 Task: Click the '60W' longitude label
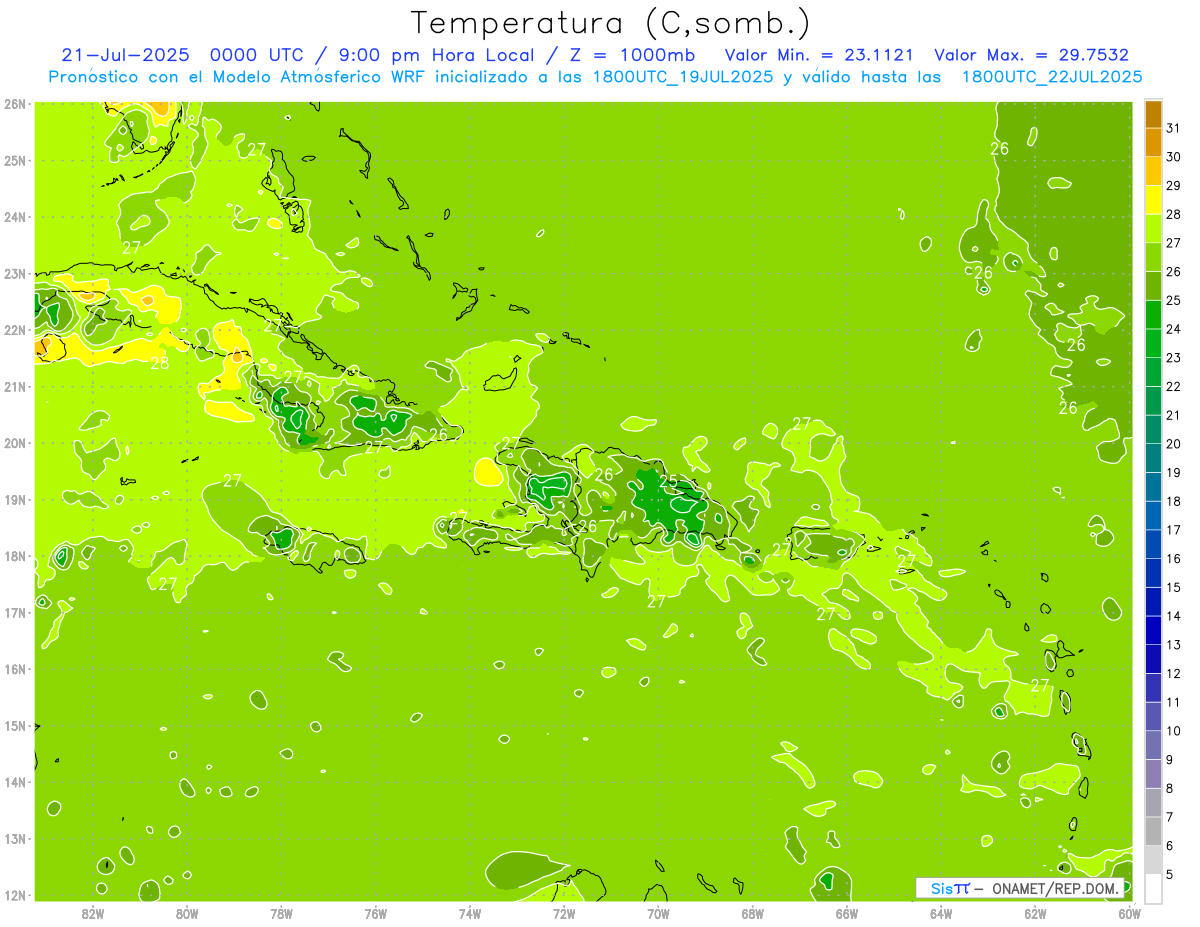click(x=1130, y=913)
